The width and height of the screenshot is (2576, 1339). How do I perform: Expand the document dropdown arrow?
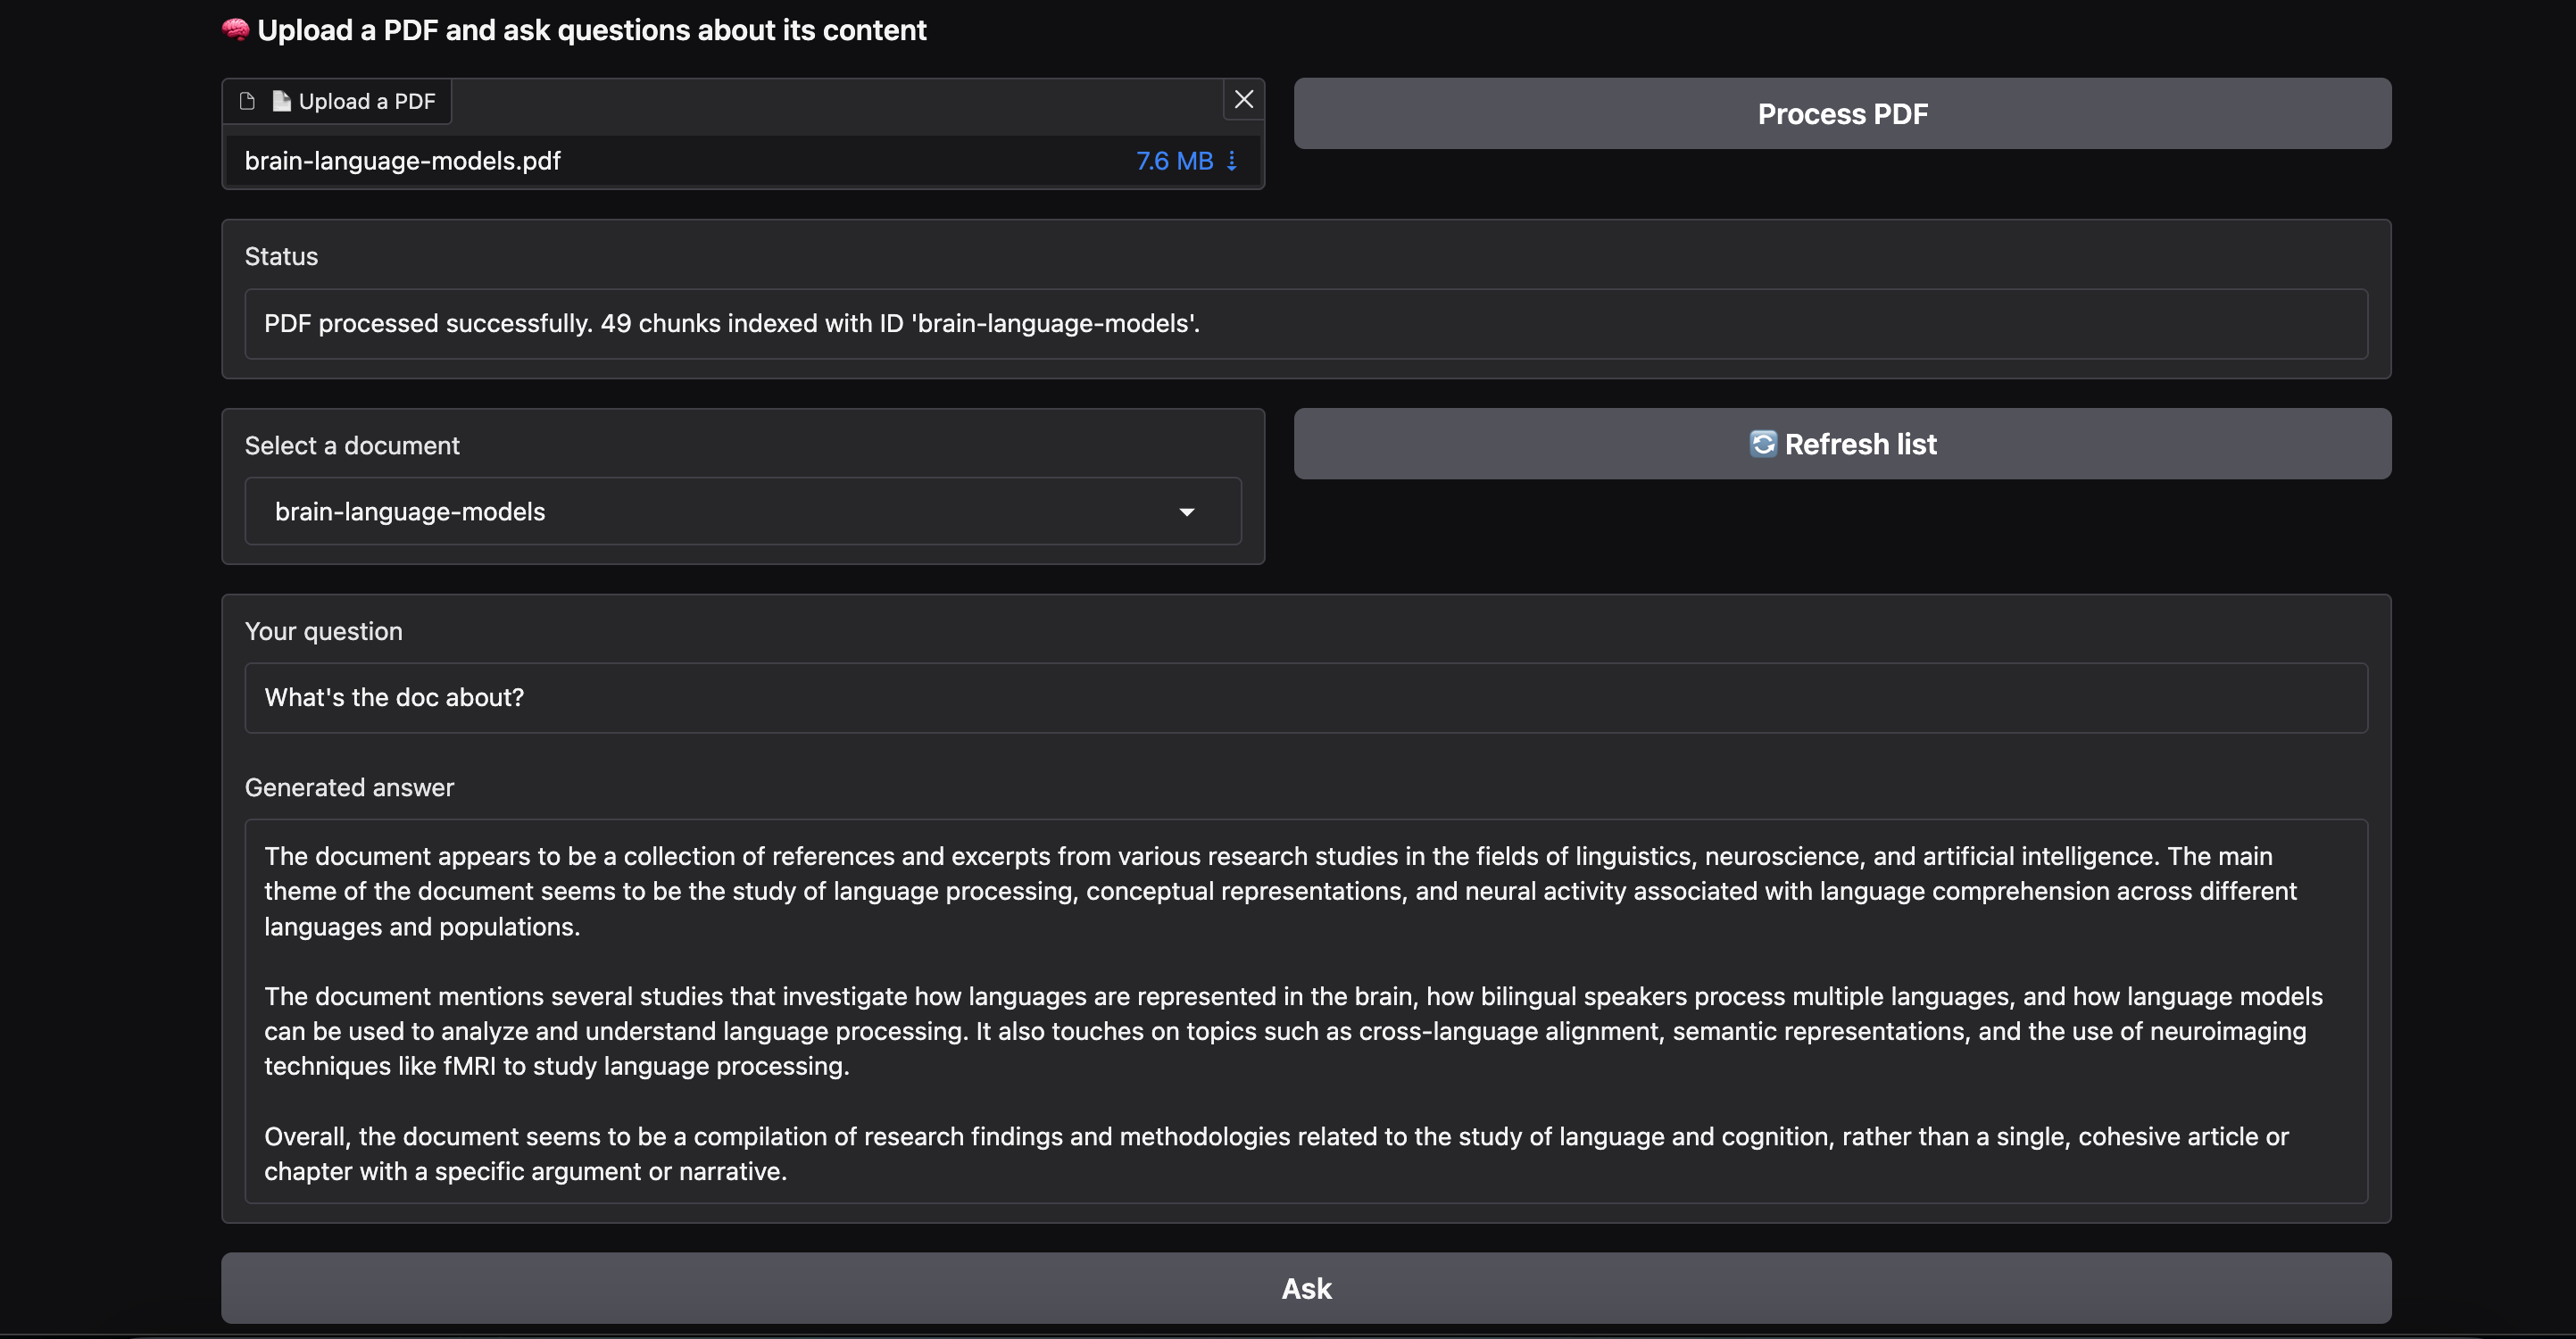1187,512
